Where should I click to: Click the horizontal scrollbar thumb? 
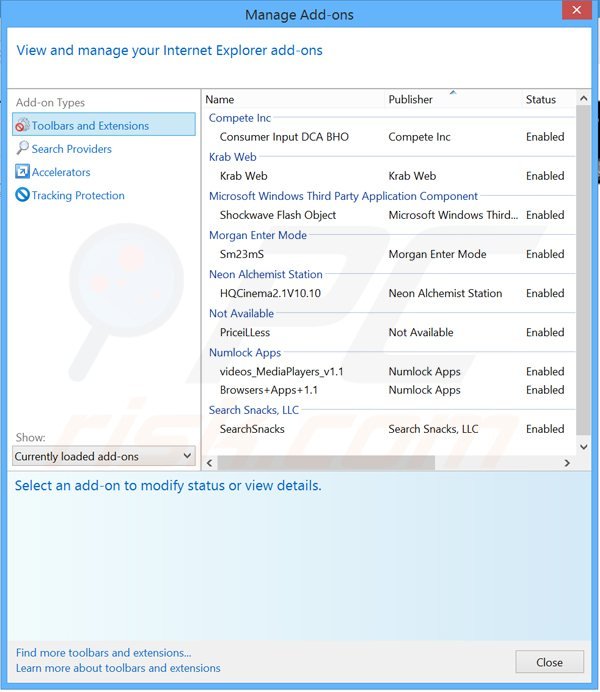pyautogui.click(x=326, y=463)
